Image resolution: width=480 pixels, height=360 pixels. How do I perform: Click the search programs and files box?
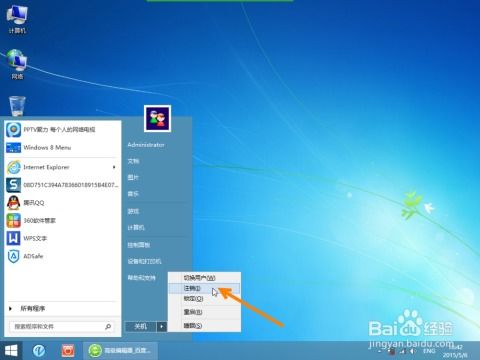coord(62,327)
